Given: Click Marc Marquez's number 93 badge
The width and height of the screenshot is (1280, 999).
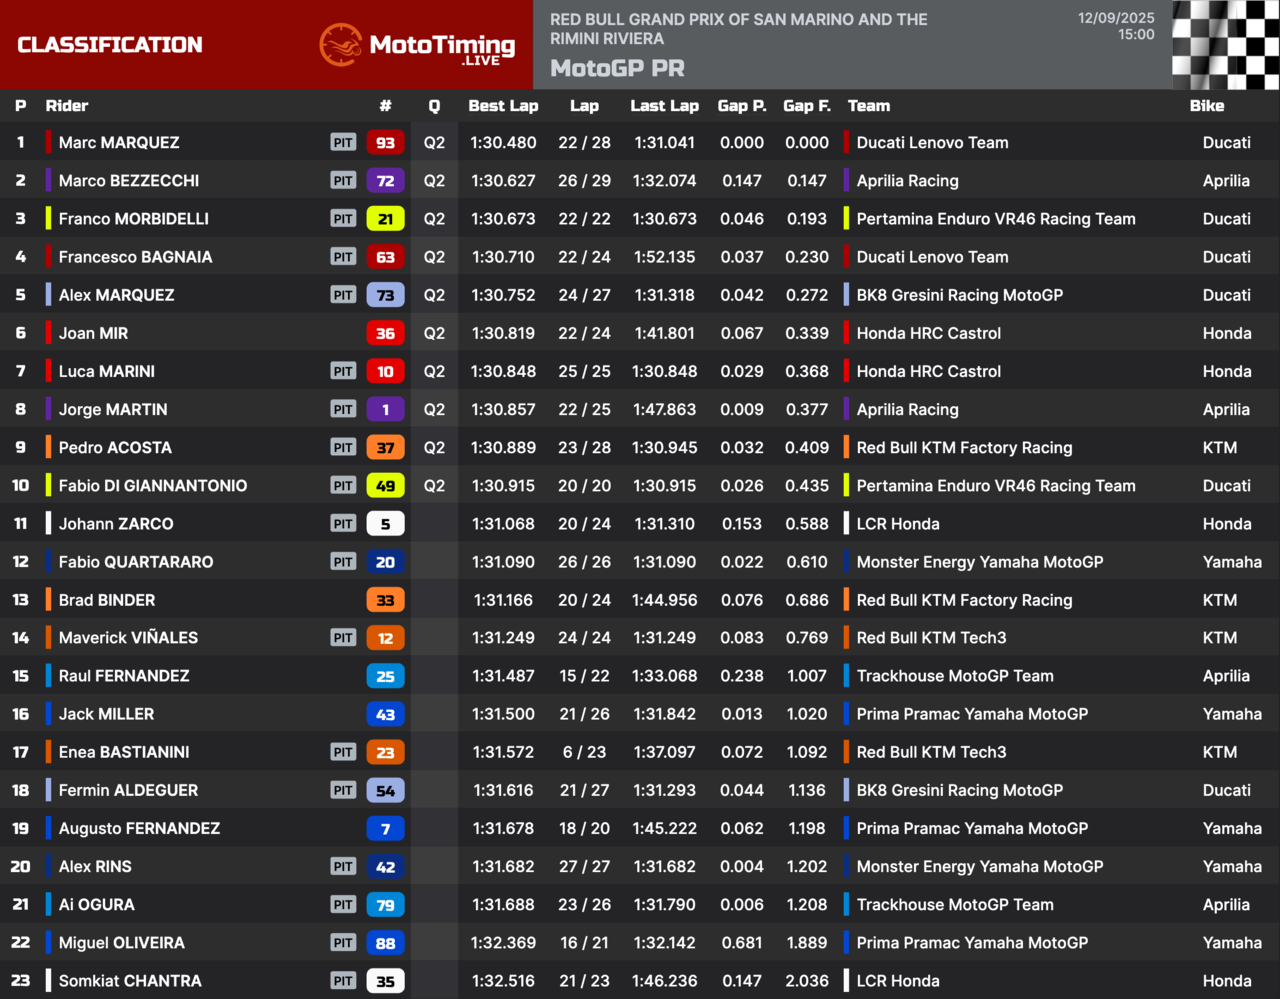Looking at the screenshot, I should pyautogui.click(x=385, y=143).
